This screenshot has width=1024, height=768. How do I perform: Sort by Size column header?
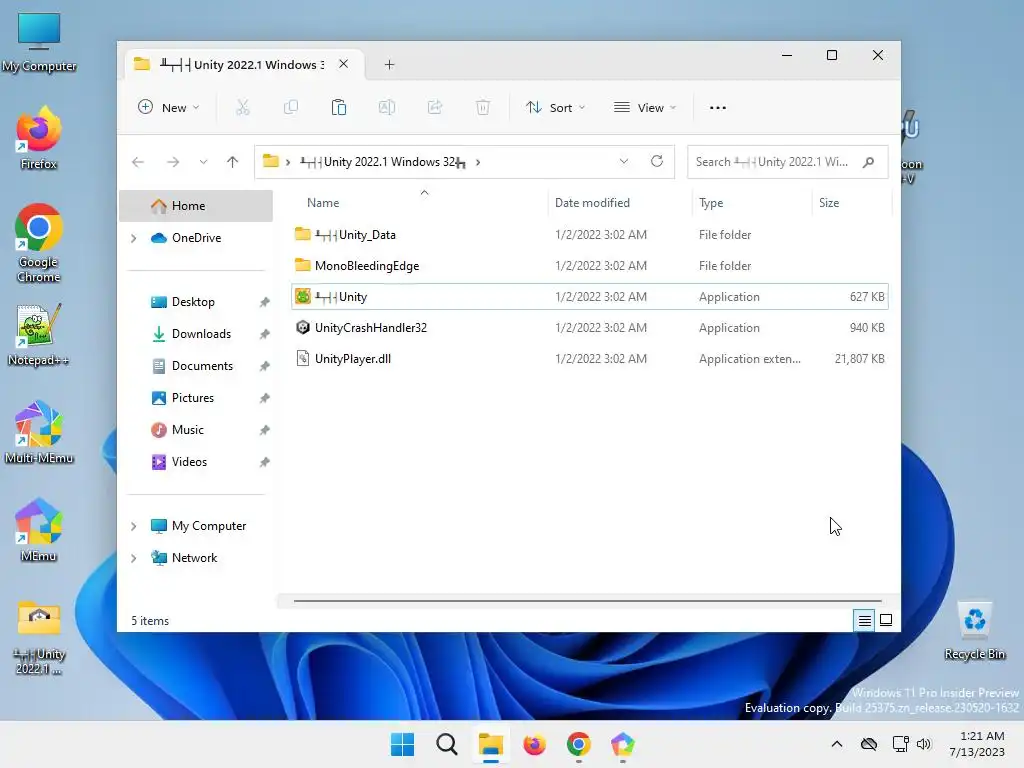(852, 203)
